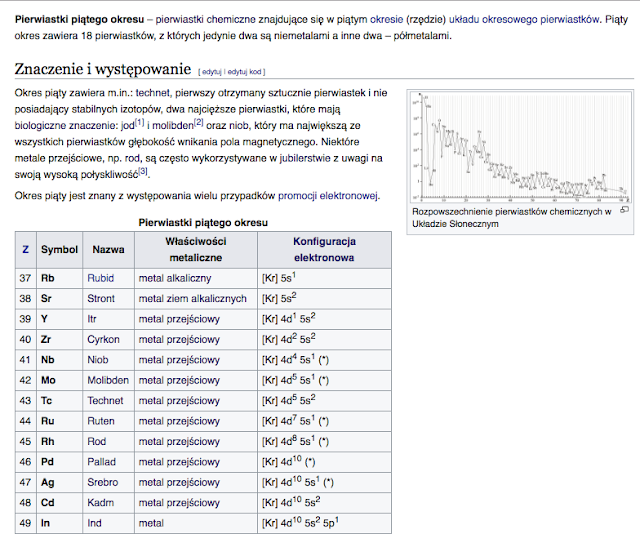Open the 'pierwiastki chemiczne' link

click(206, 19)
